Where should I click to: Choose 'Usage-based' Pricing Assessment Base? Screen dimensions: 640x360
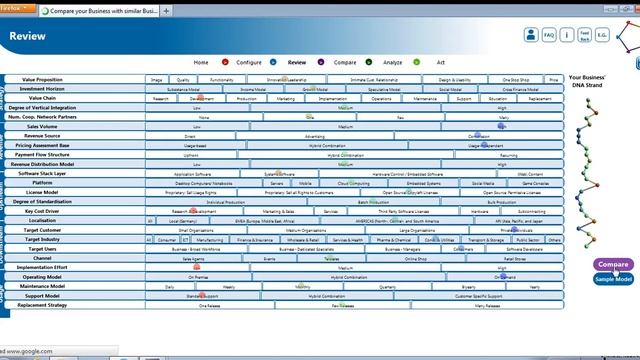[196, 146]
